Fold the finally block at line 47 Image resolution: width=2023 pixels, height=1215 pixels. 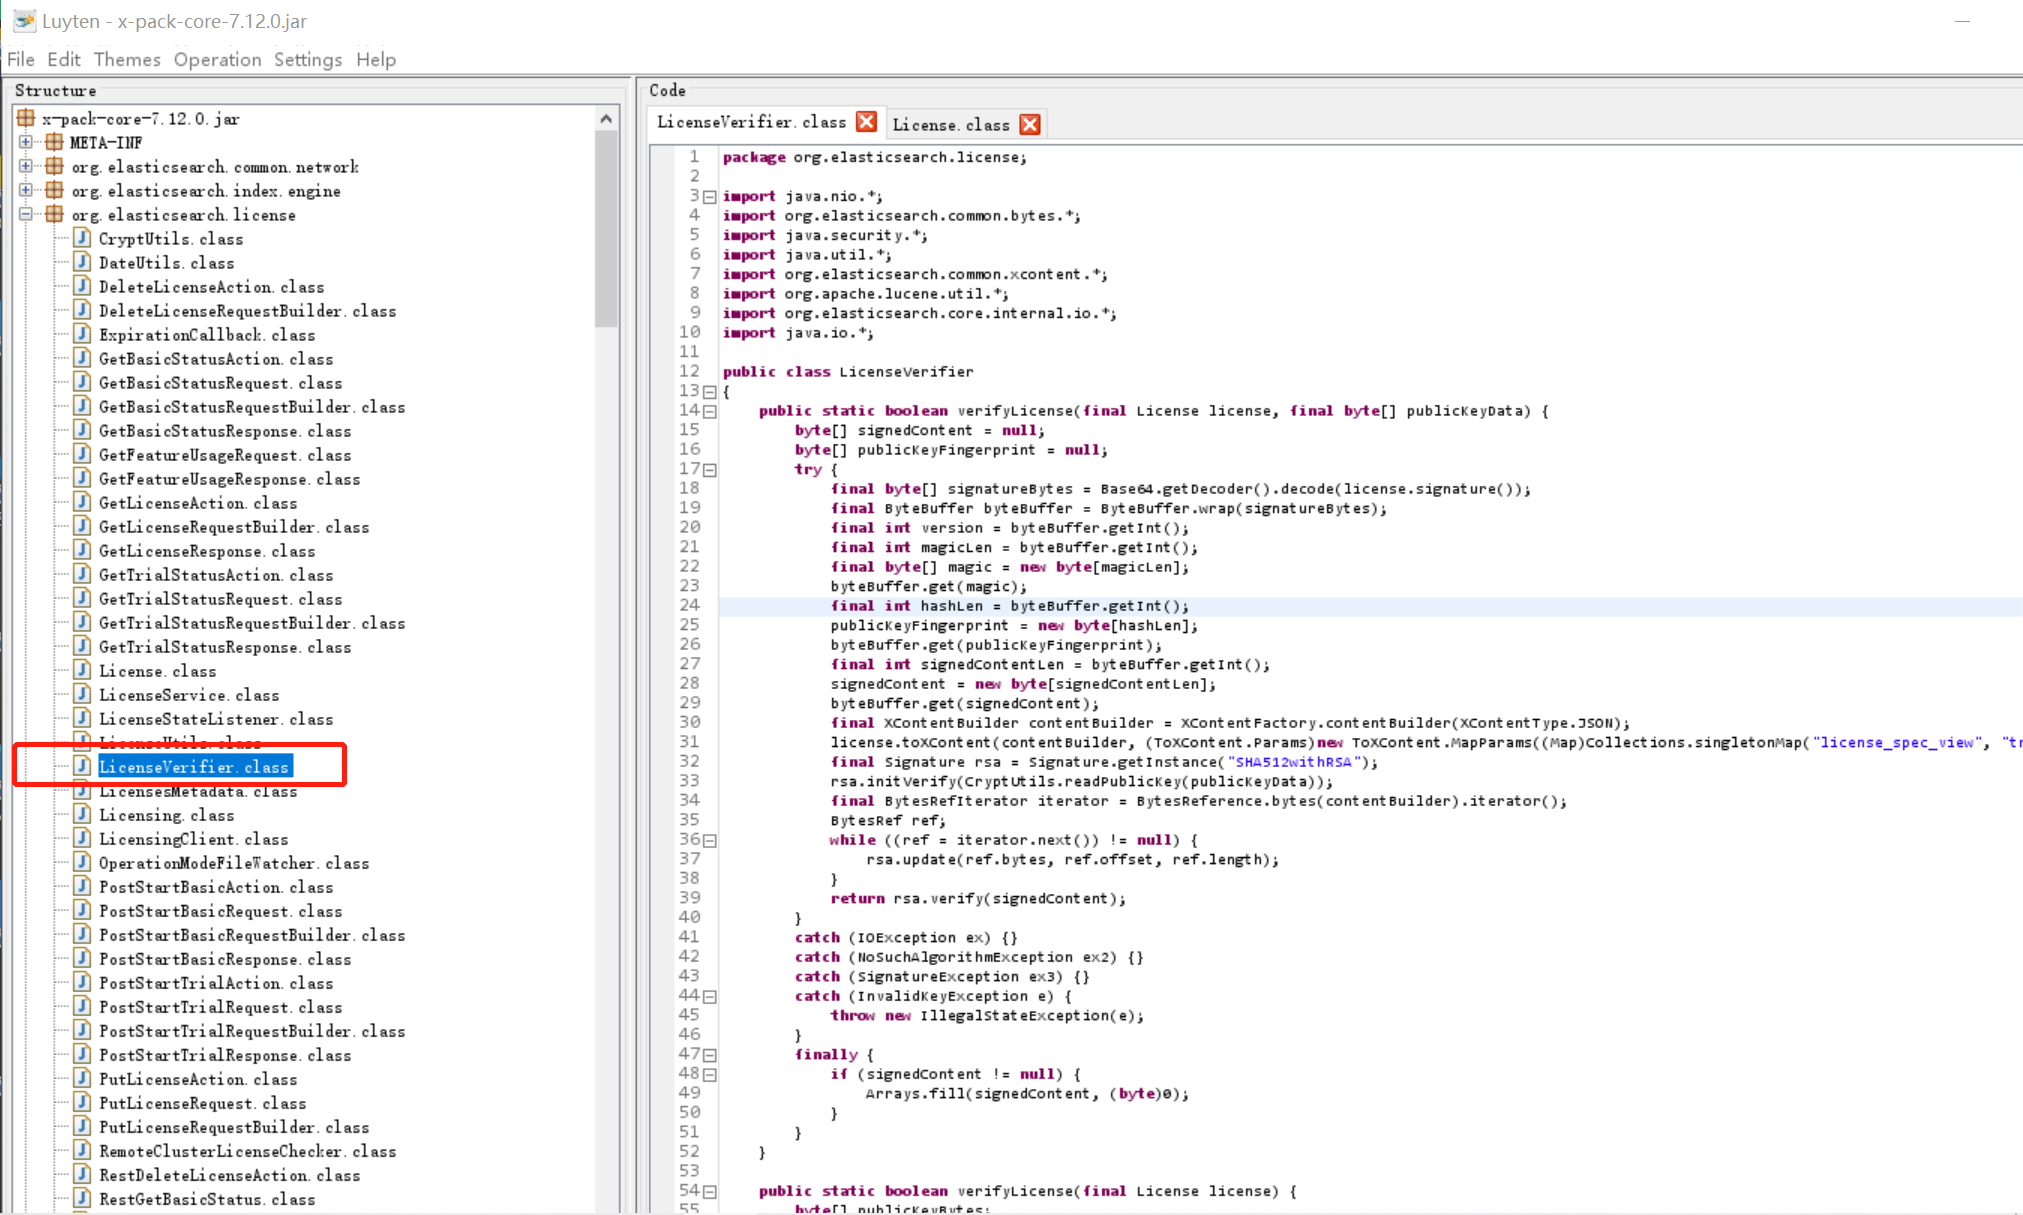(710, 1055)
